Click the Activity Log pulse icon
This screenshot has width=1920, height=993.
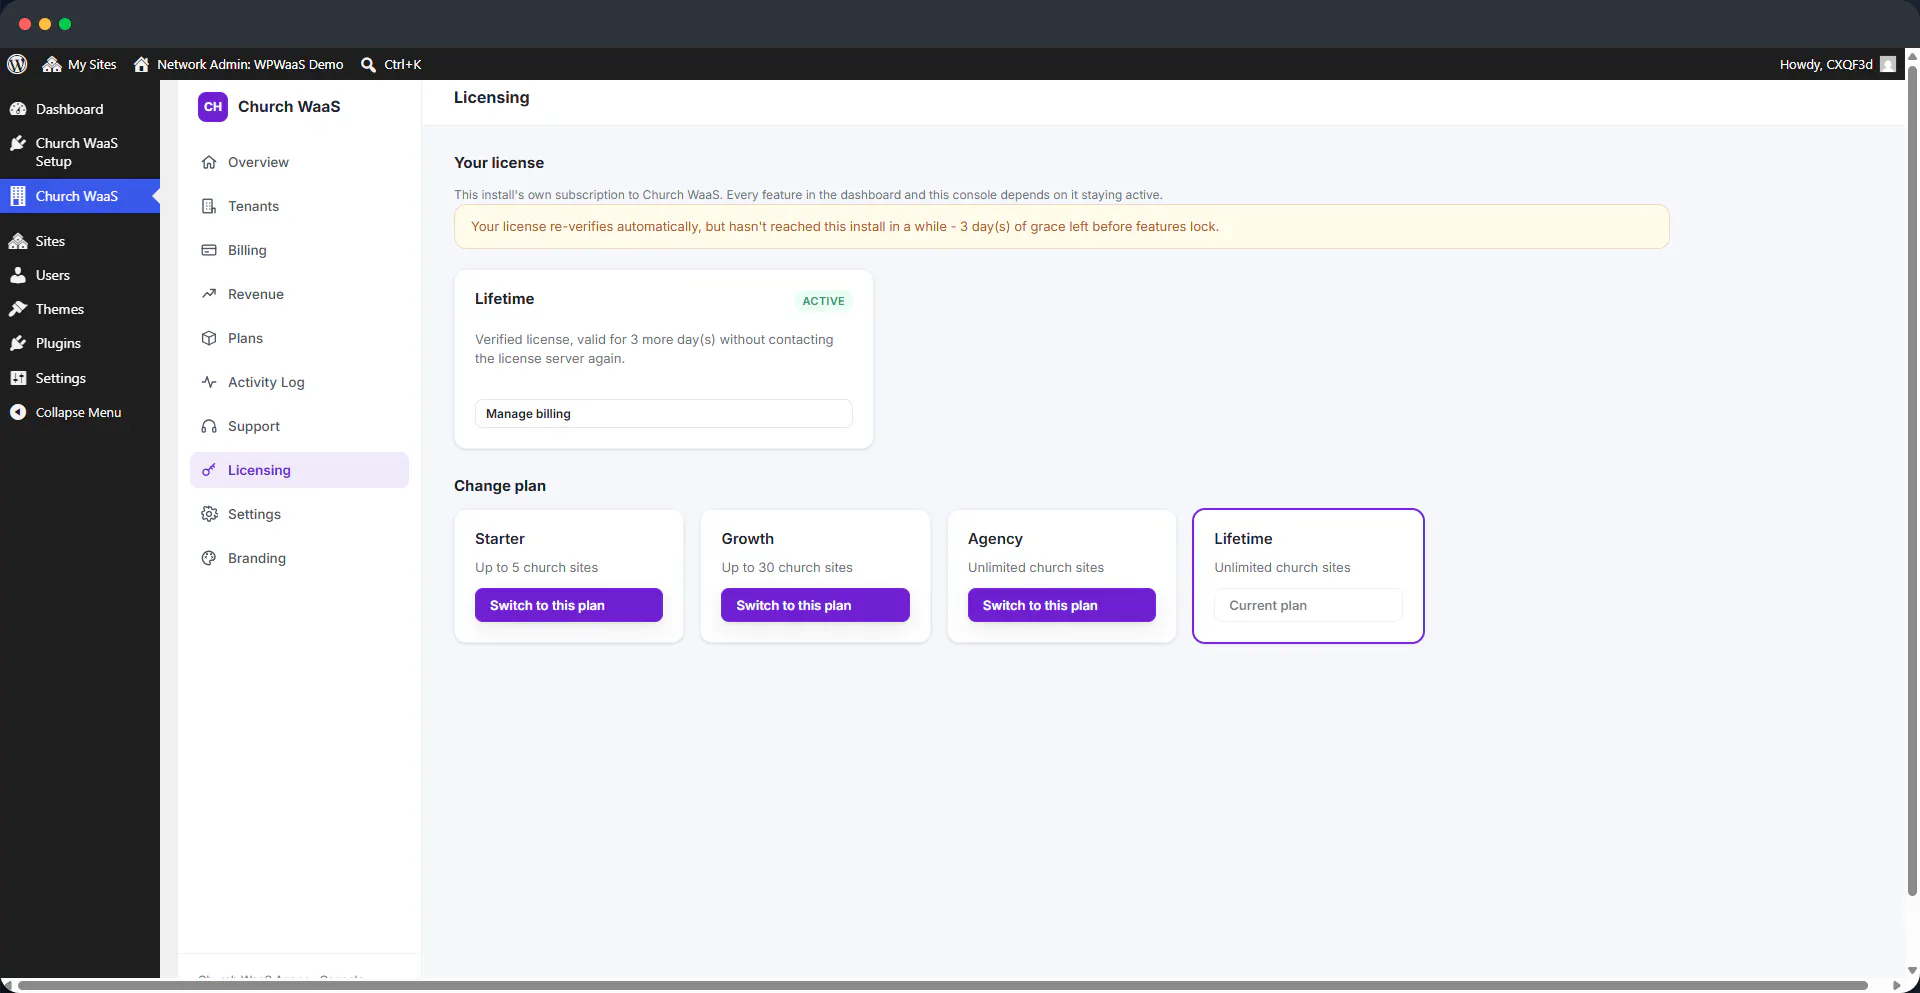pos(209,382)
